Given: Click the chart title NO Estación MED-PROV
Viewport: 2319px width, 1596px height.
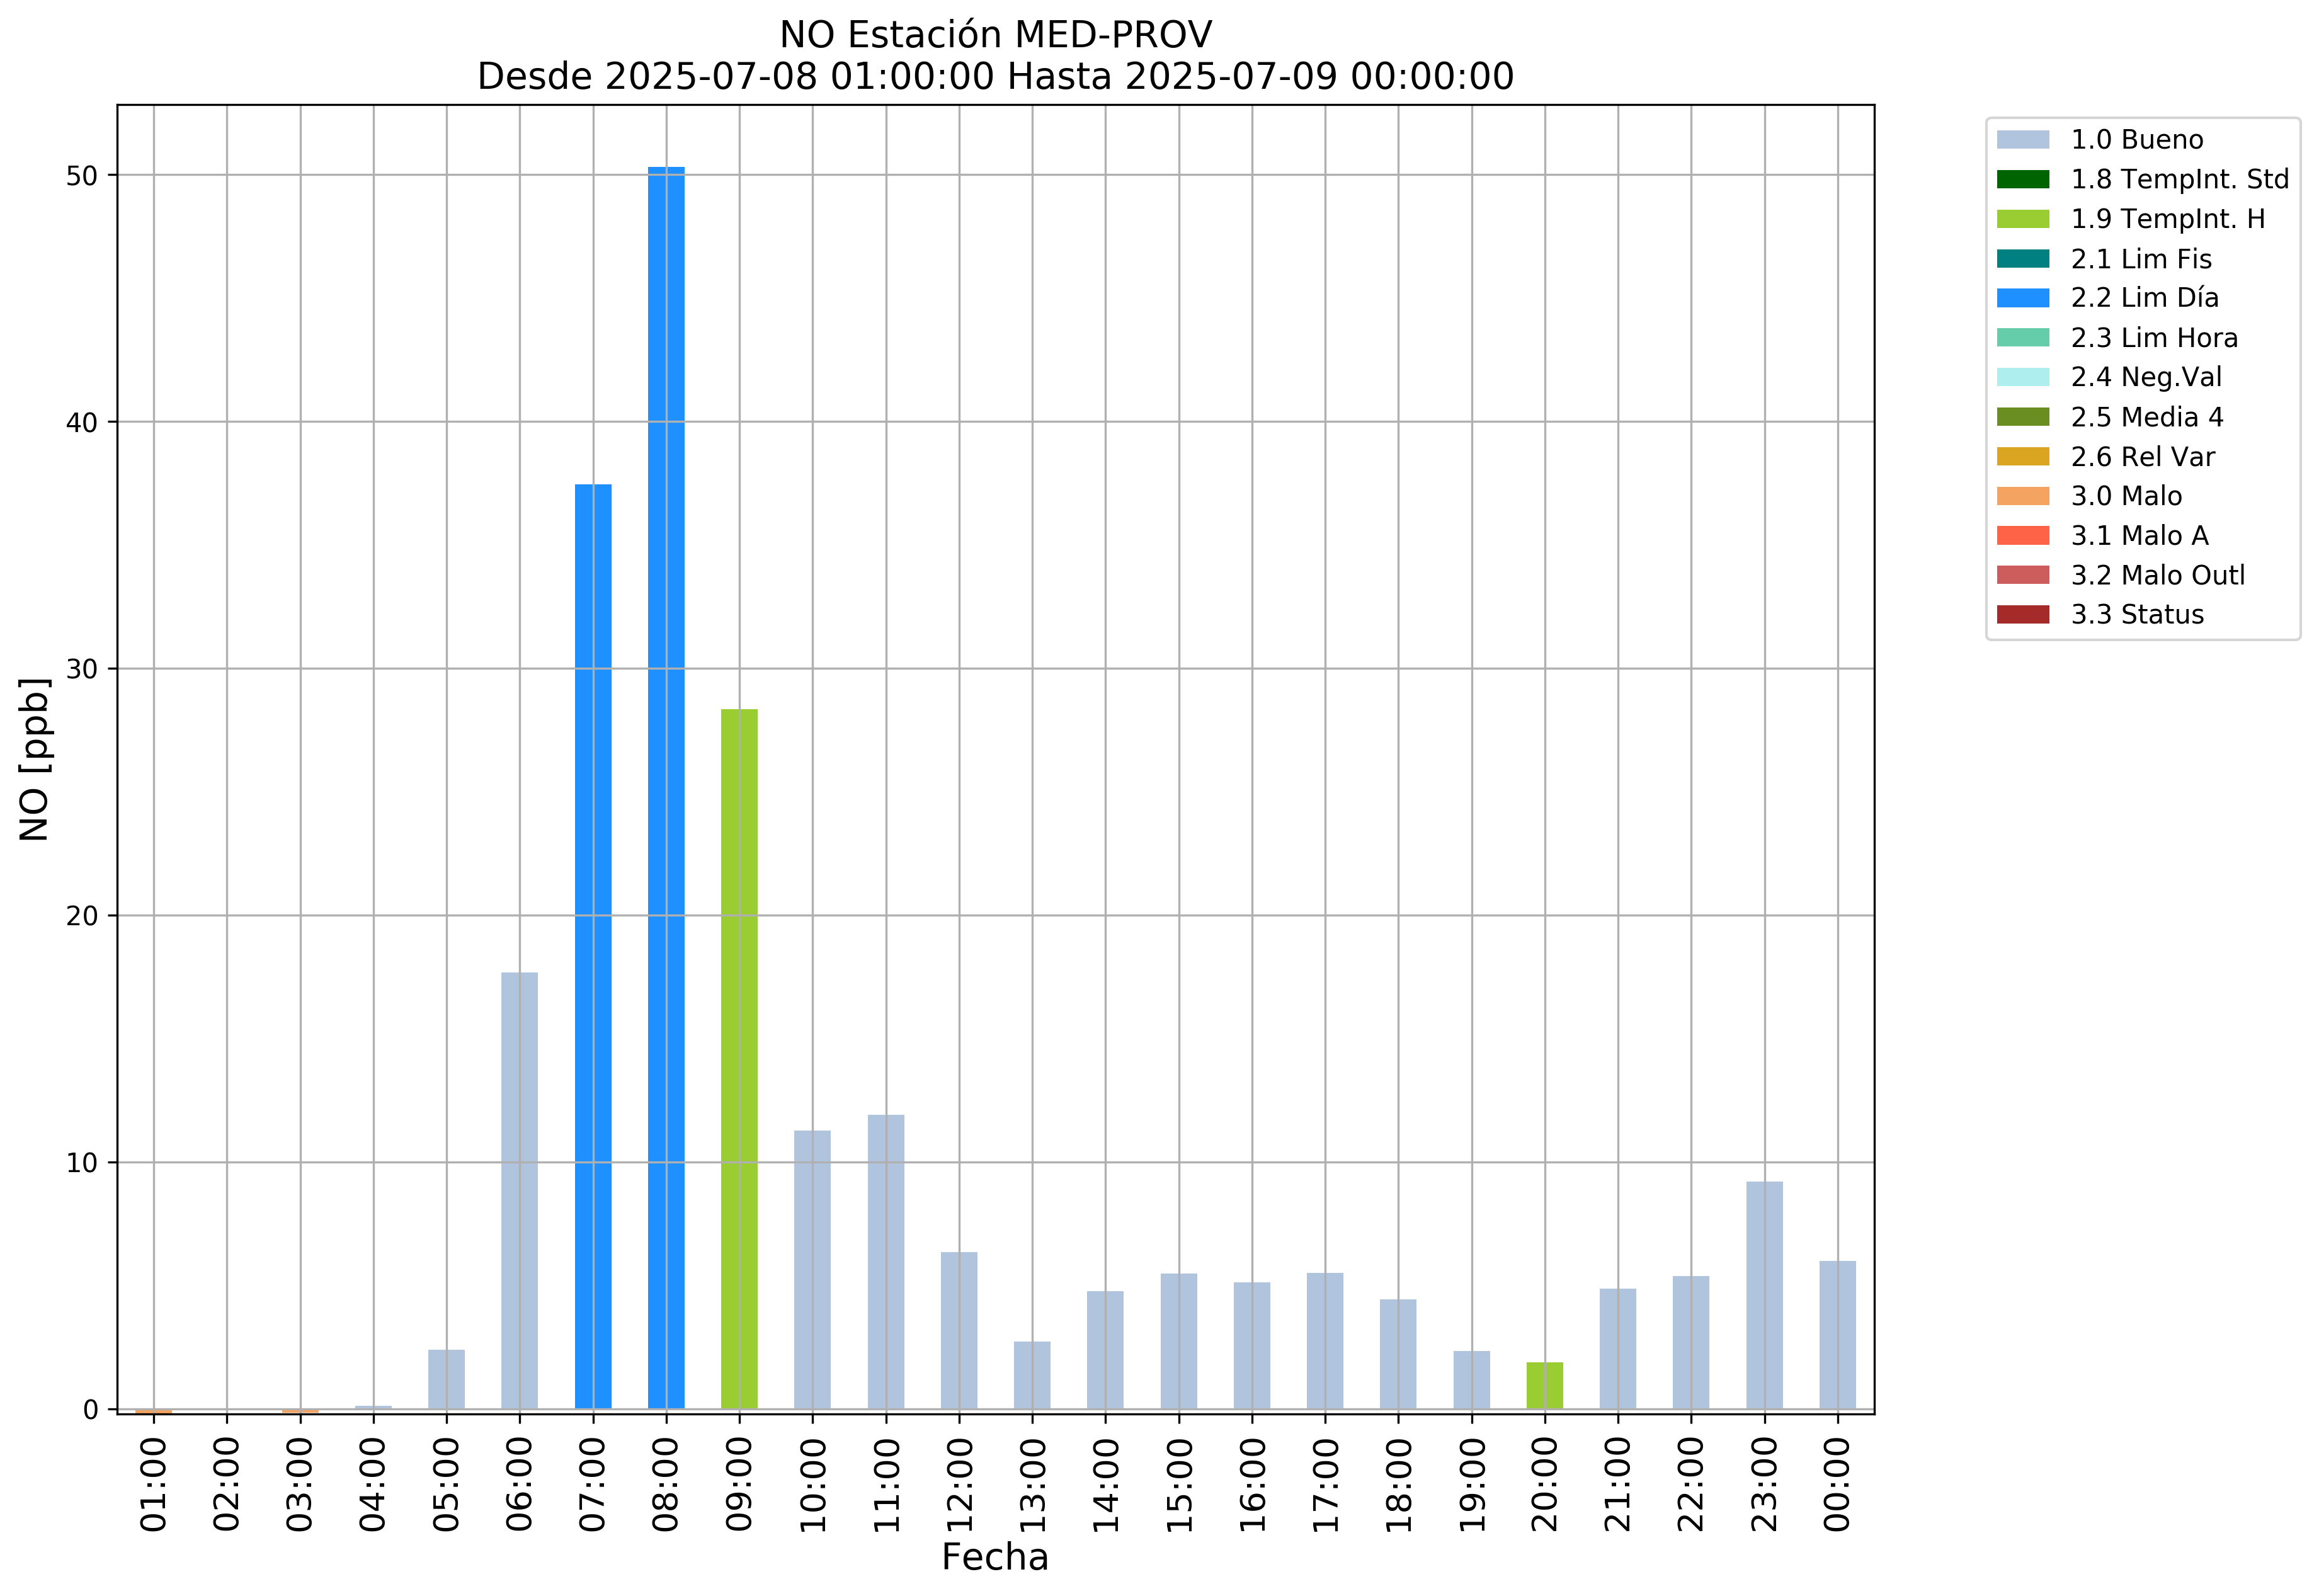Looking at the screenshot, I should pyautogui.click(x=995, y=35).
